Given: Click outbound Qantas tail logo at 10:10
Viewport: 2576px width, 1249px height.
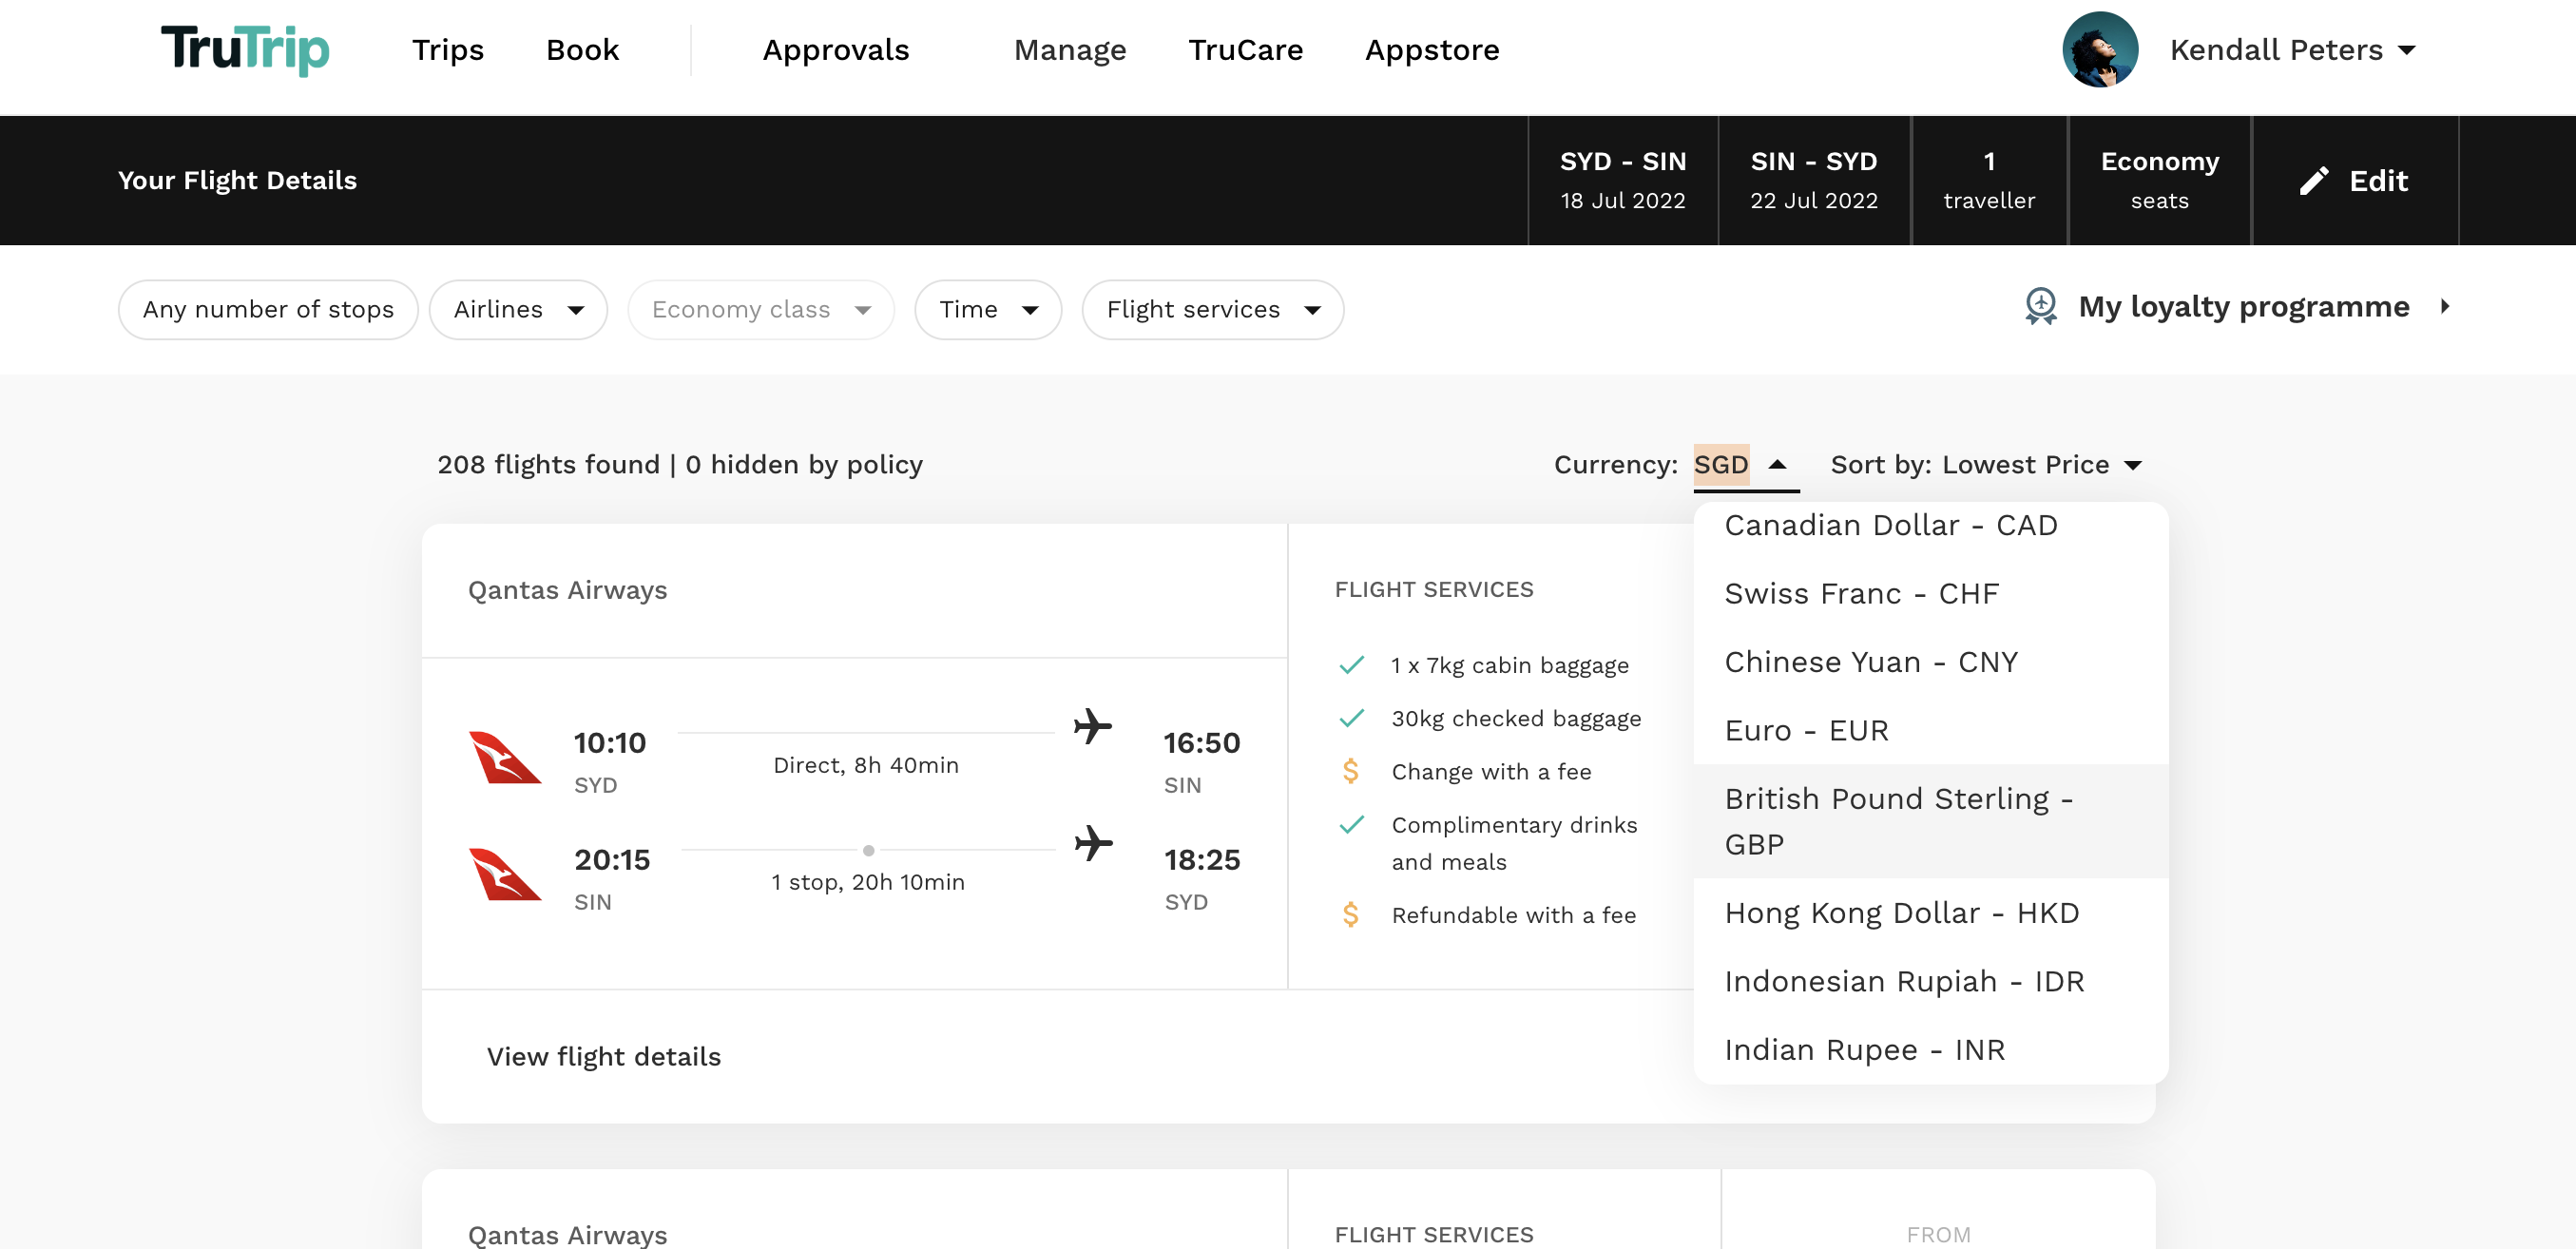Looking at the screenshot, I should click(504, 758).
